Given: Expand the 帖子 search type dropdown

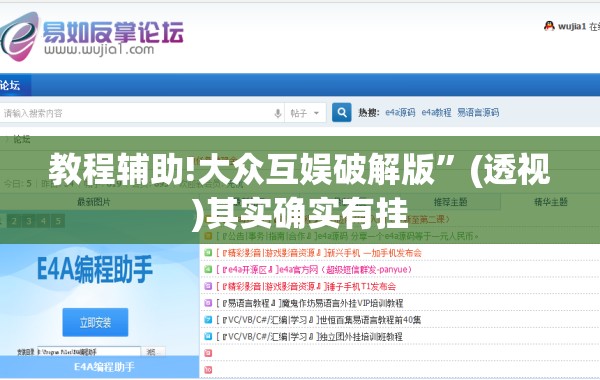Looking at the screenshot, I should coord(305,113).
